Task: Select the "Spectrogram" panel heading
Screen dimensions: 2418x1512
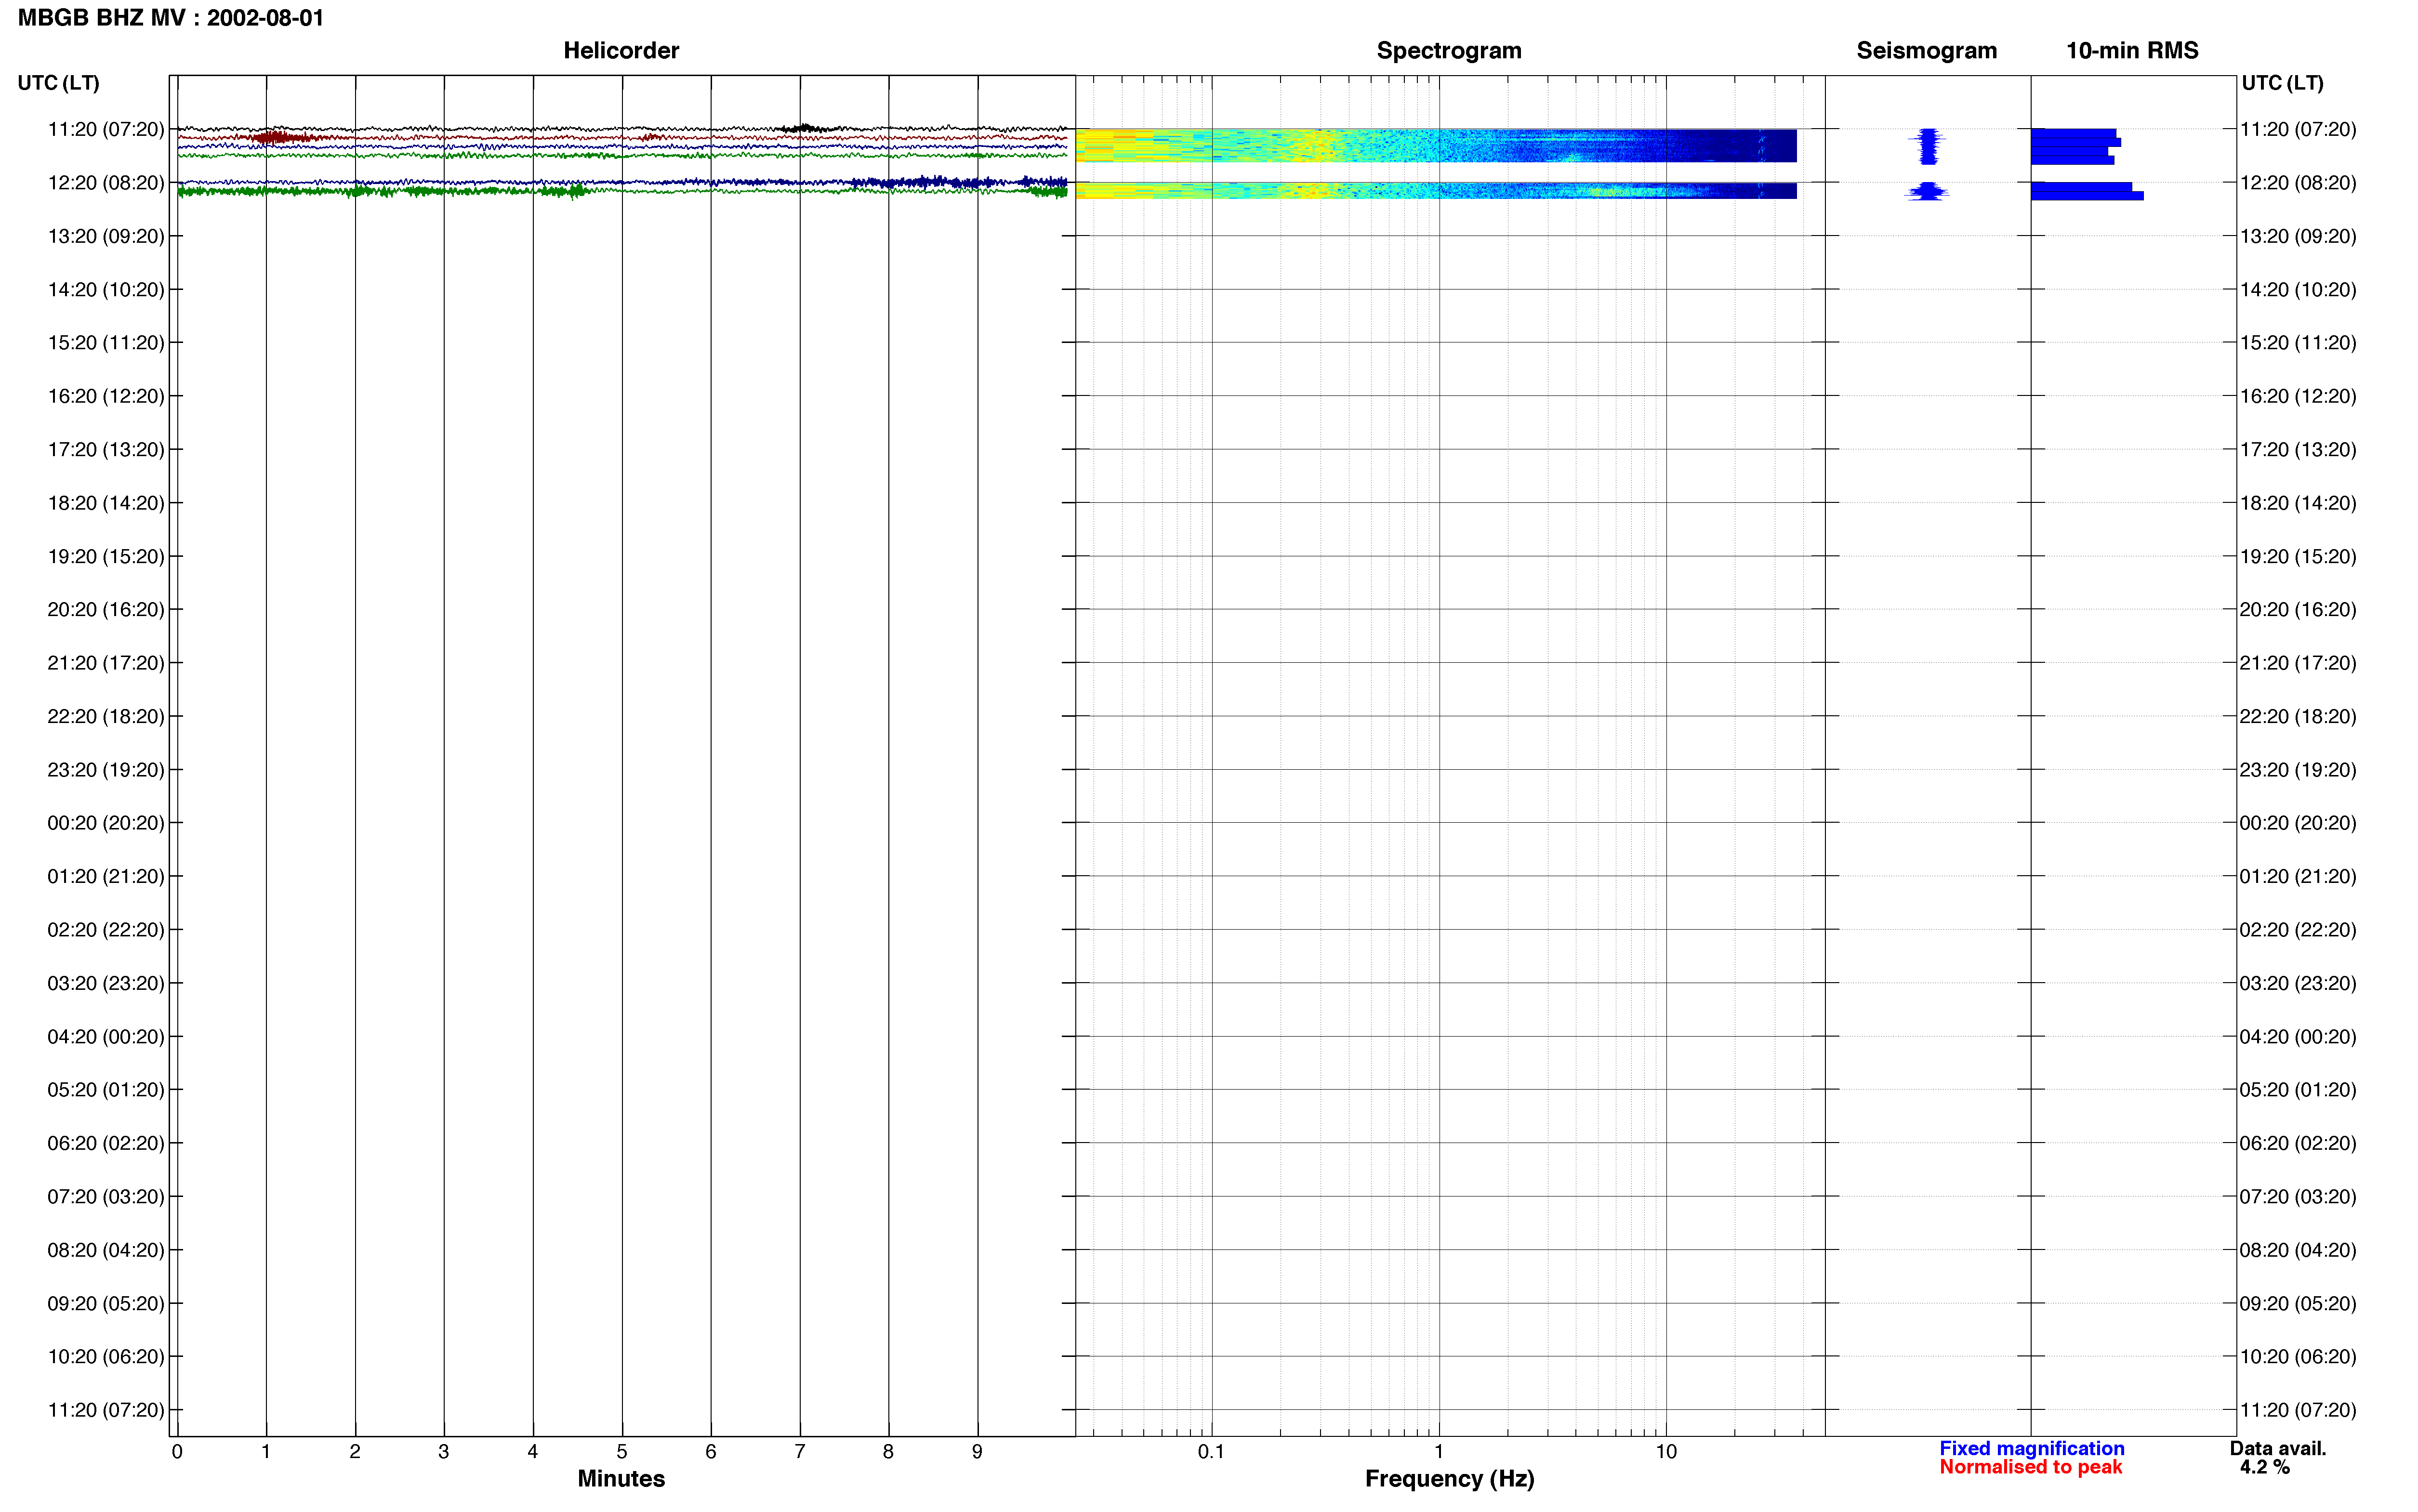Action: pyautogui.click(x=1449, y=51)
